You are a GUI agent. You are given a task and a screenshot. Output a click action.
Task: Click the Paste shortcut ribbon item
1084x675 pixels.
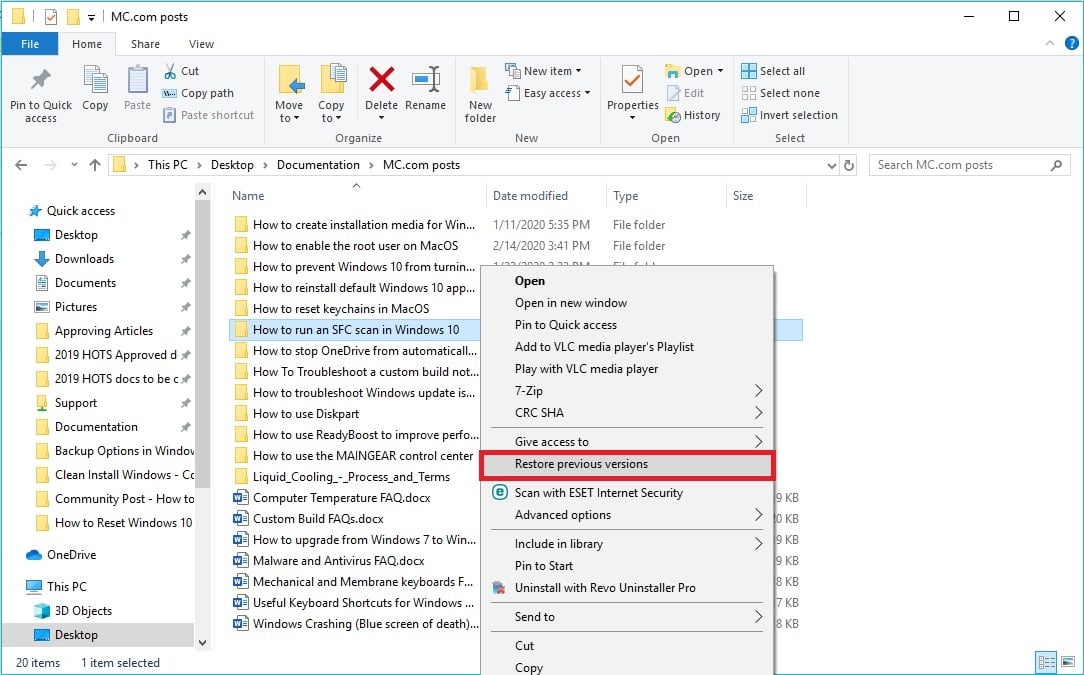tap(208, 115)
